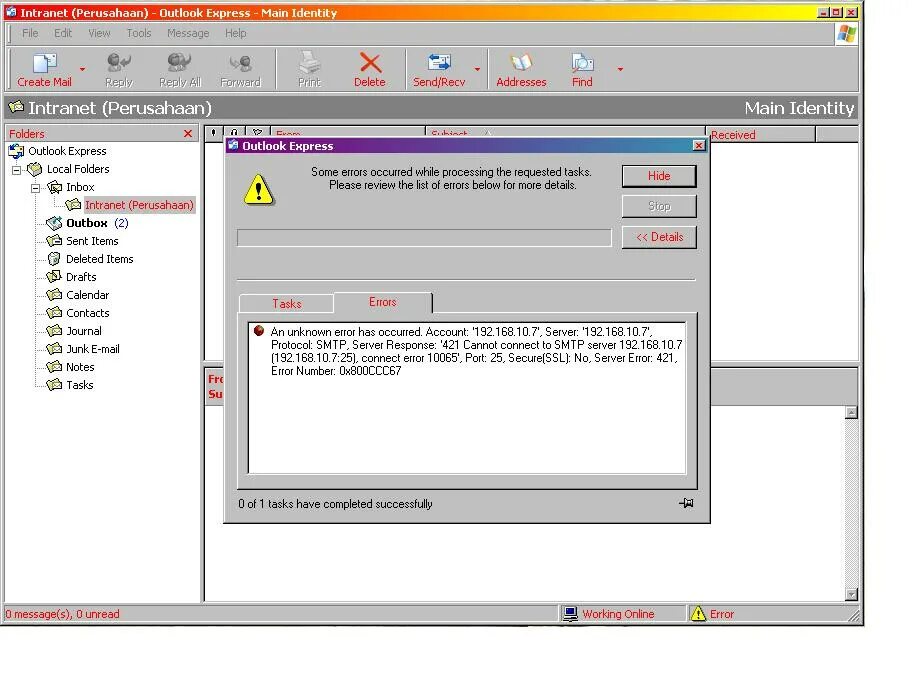Click the Hide button in error dialog

[659, 176]
